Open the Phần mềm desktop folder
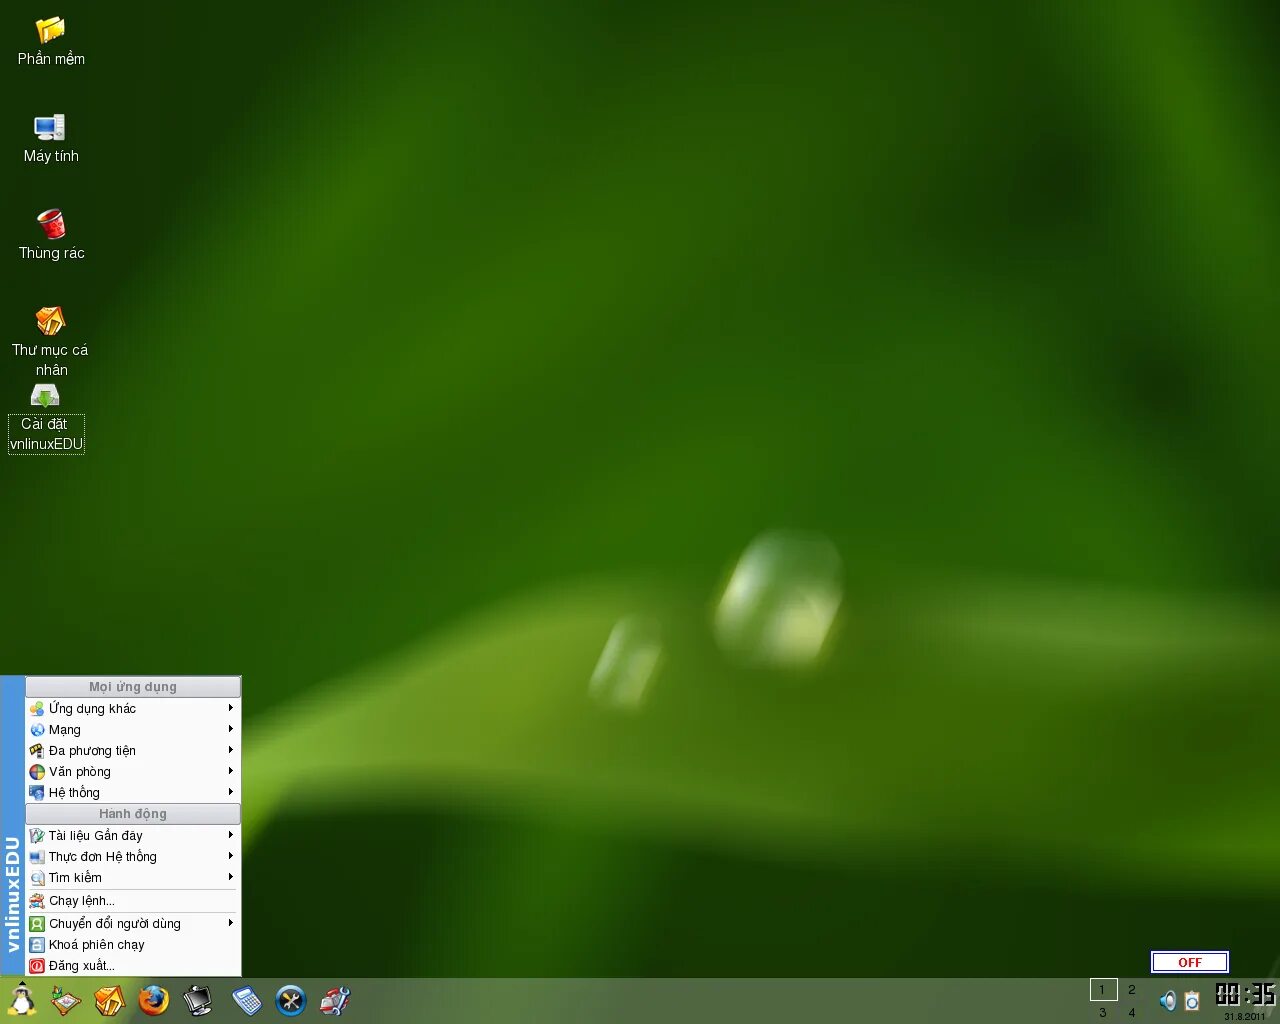Viewport: 1280px width, 1024px height. pyautogui.click(x=50, y=30)
